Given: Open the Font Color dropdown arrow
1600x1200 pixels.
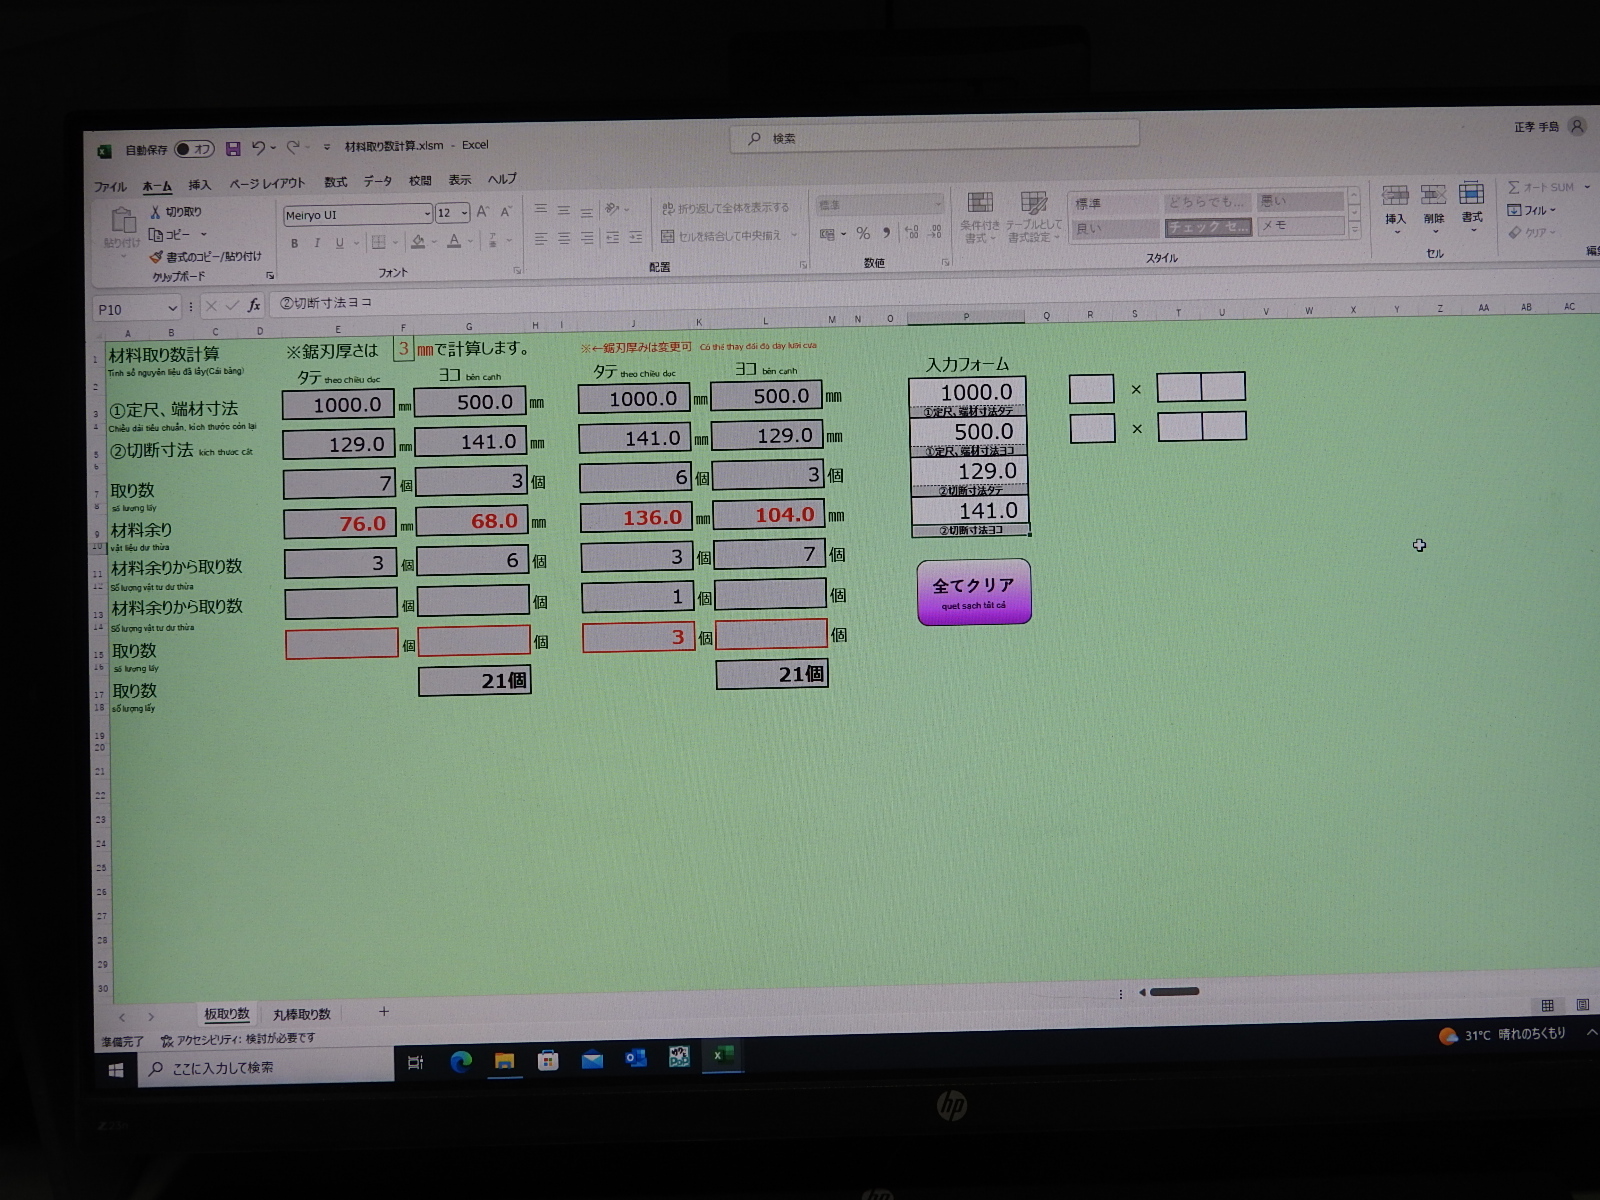Looking at the screenshot, I should click(x=470, y=241).
